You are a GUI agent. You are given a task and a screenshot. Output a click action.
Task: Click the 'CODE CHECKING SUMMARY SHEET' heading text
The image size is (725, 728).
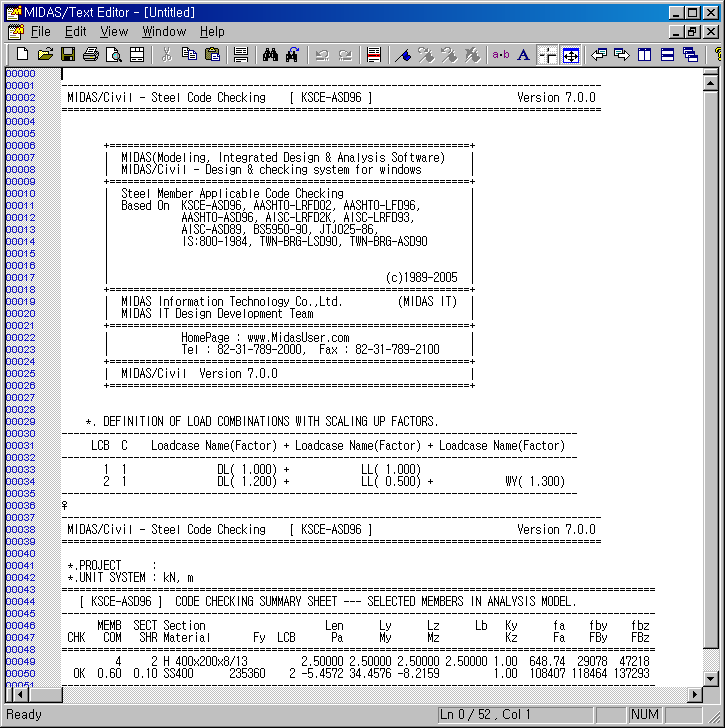pos(256,601)
